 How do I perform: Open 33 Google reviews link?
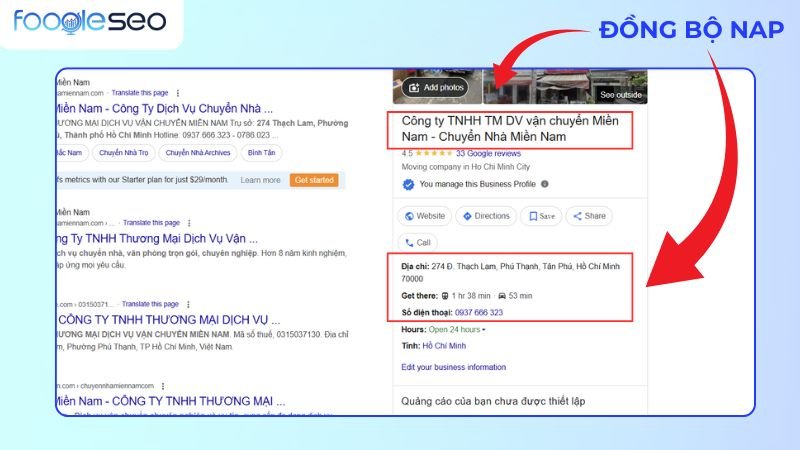[x=488, y=154]
